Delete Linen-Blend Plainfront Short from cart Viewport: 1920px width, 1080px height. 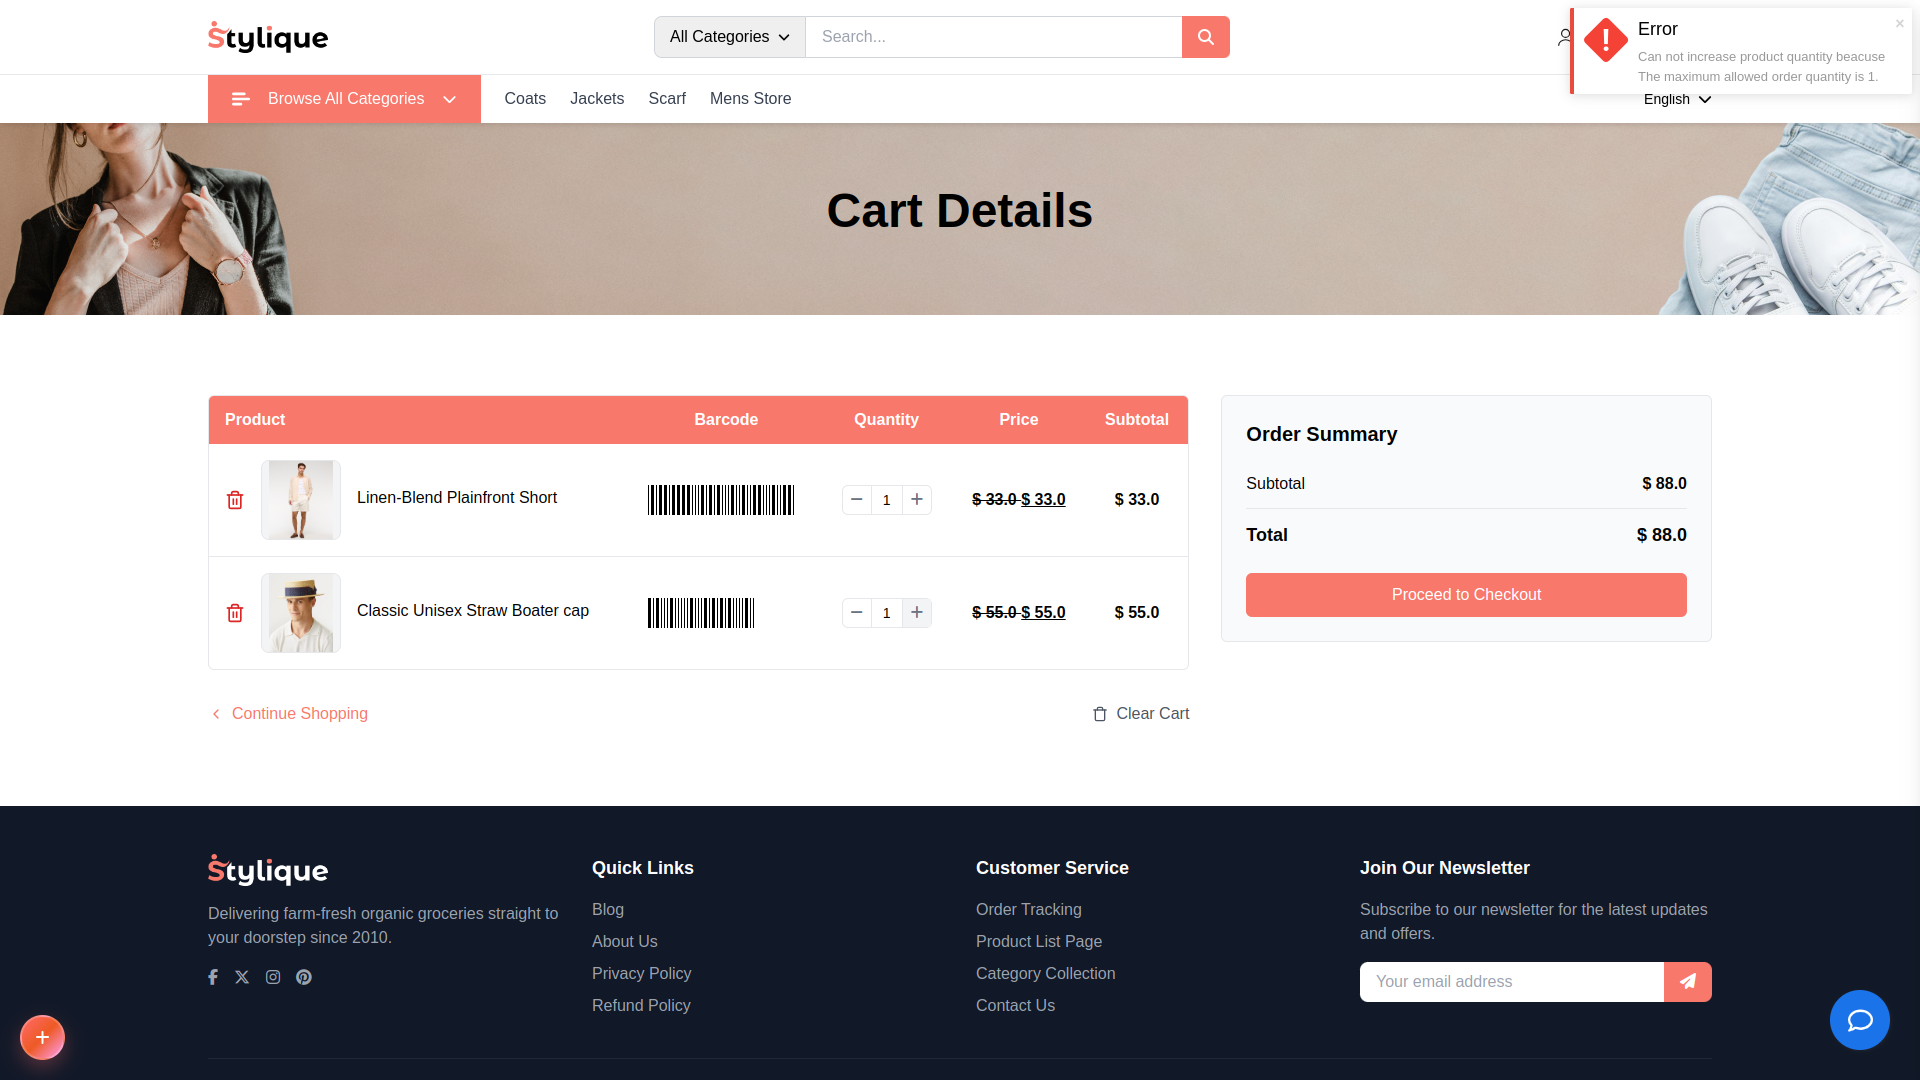tap(235, 500)
